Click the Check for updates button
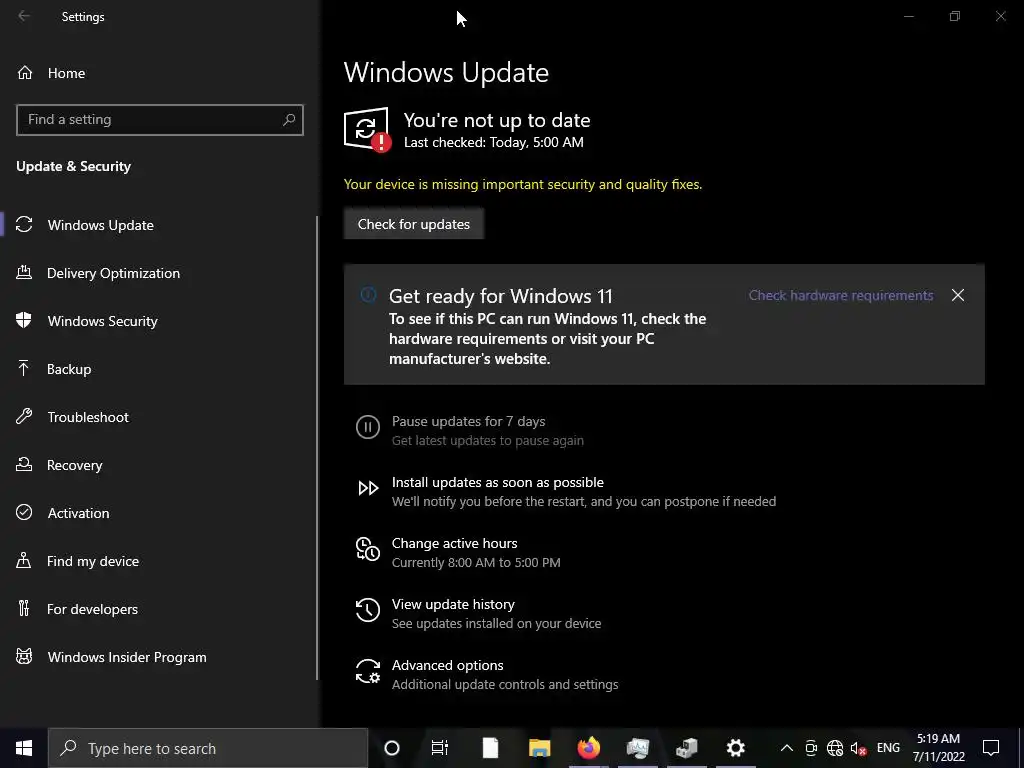This screenshot has height=768, width=1024. [x=414, y=224]
